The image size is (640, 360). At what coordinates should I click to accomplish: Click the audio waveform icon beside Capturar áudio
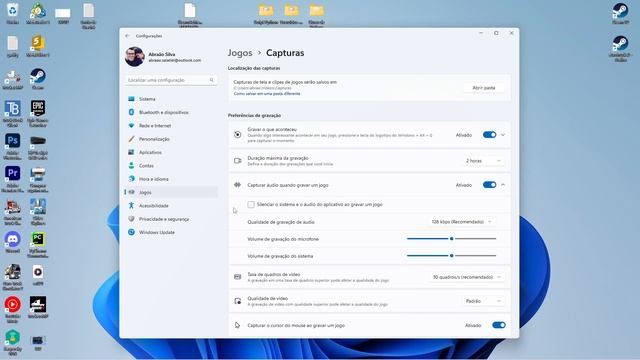click(238, 185)
